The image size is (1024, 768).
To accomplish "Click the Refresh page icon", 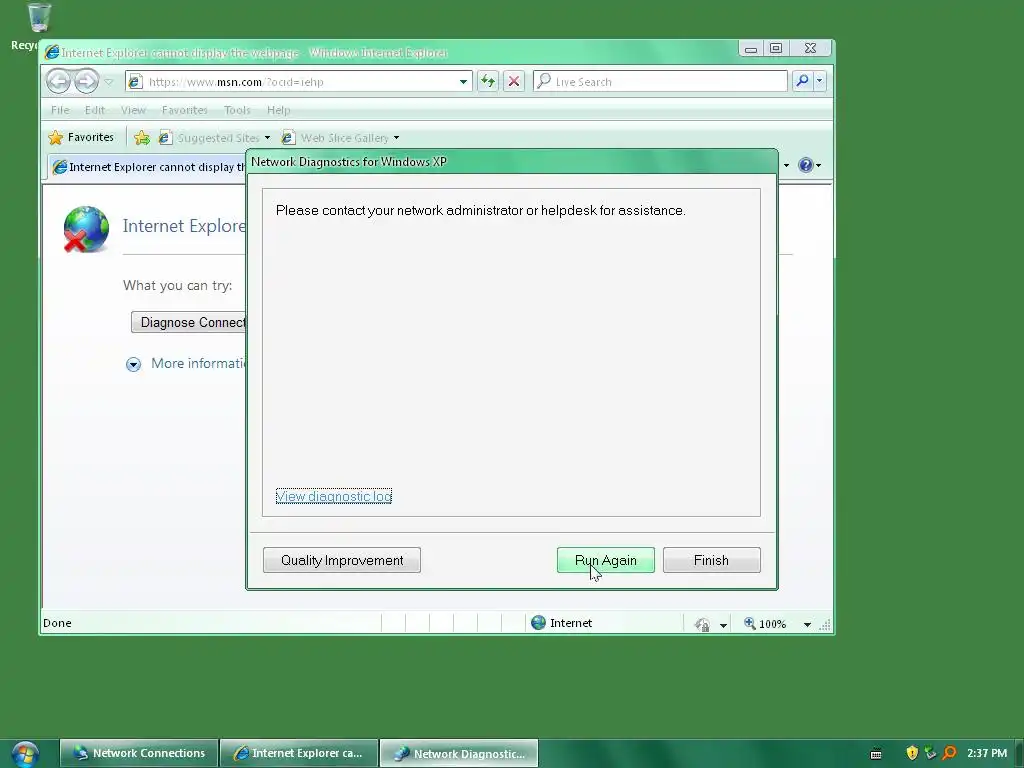I will (487, 82).
